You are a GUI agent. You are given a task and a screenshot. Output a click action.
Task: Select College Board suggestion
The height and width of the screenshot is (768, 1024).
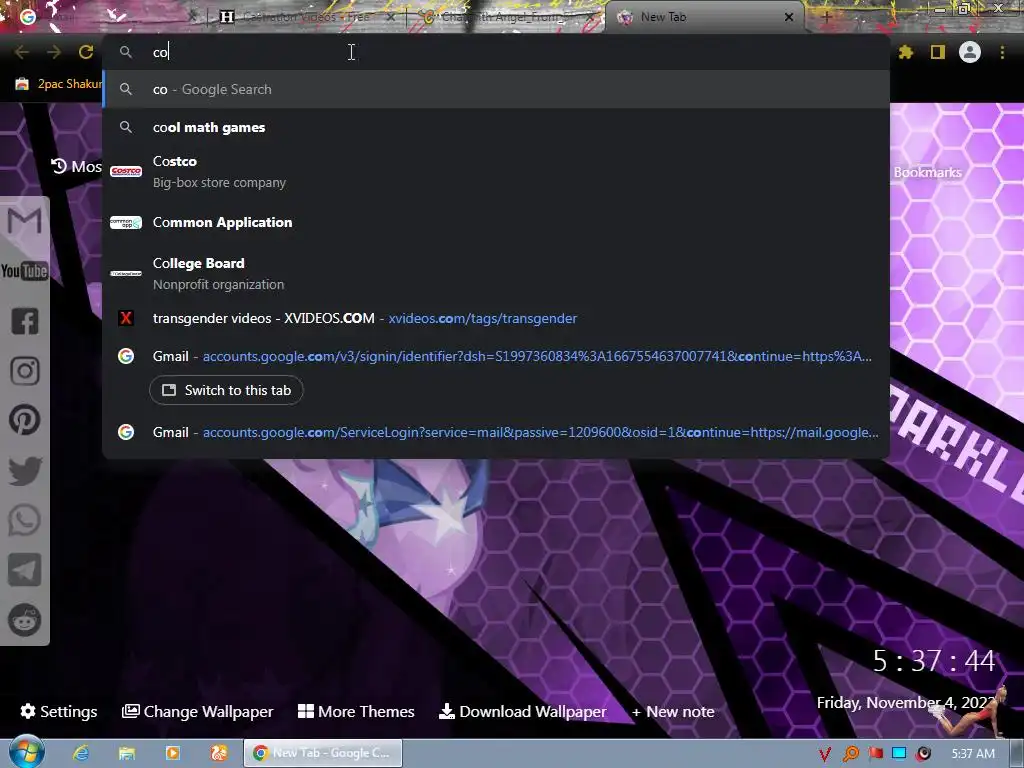click(496, 274)
